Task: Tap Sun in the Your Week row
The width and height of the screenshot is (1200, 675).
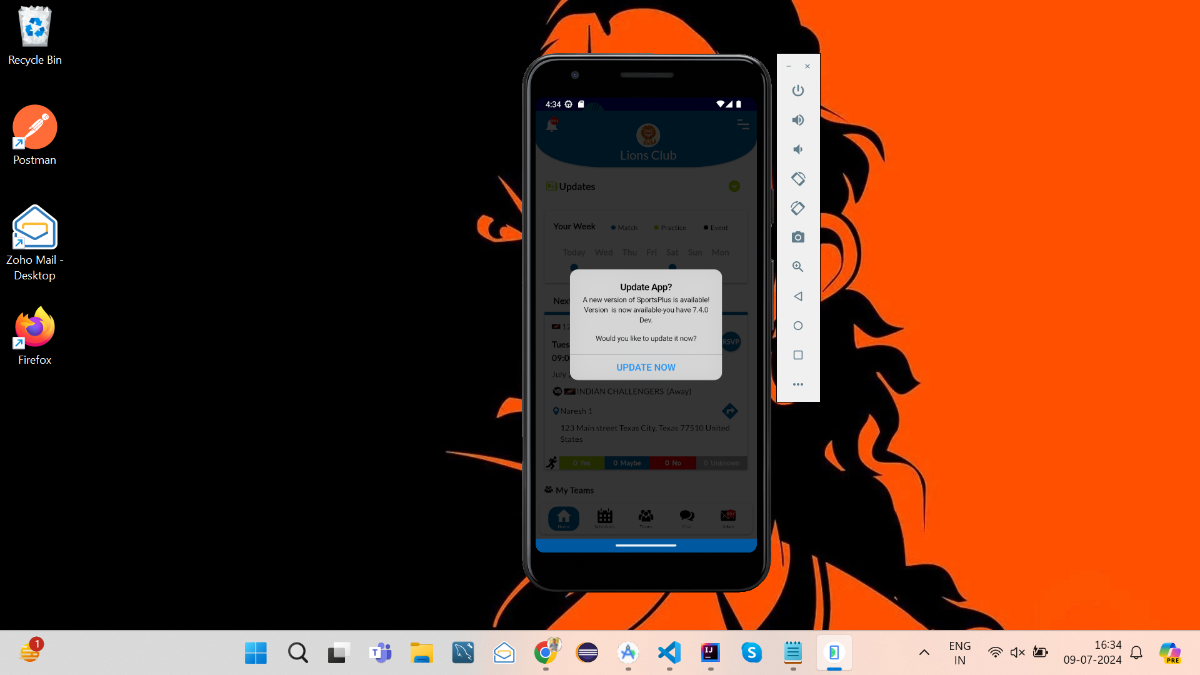Action: pos(694,252)
